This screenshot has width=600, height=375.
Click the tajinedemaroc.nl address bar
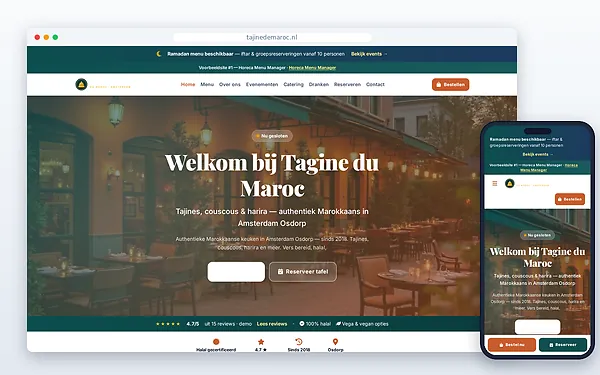[272, 37]
